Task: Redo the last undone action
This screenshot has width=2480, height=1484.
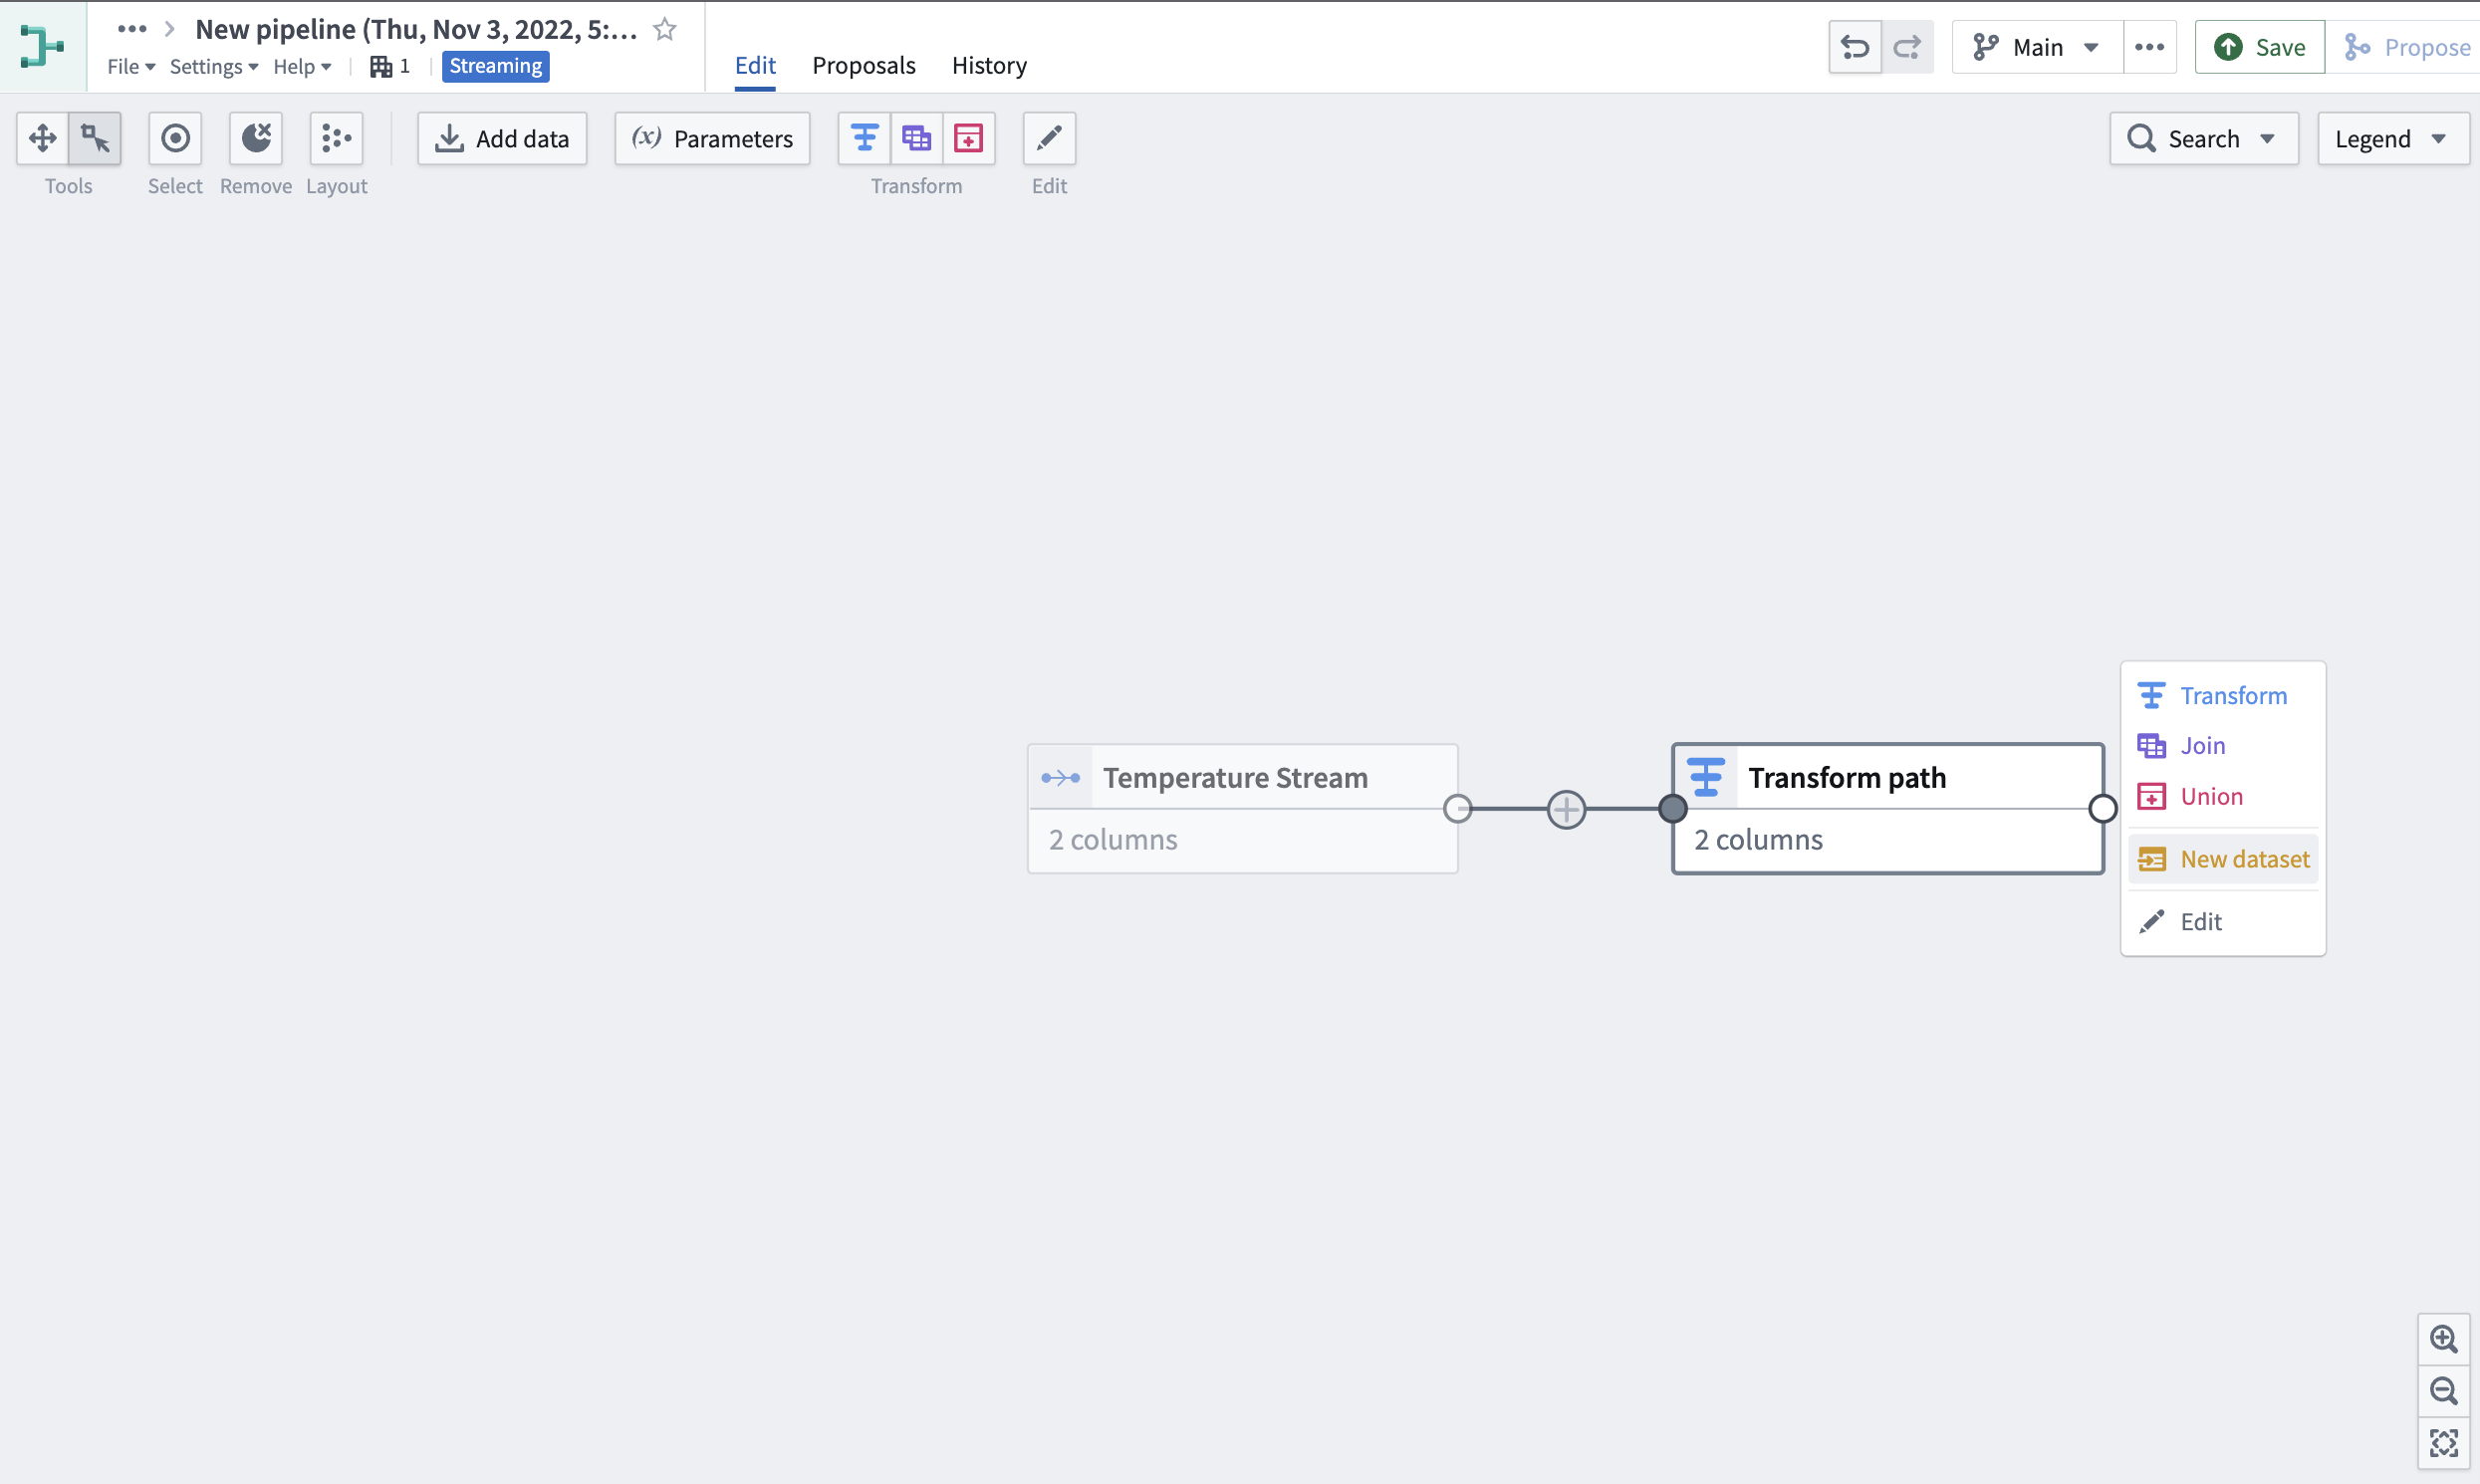Action: click(x=1906, y=46)
